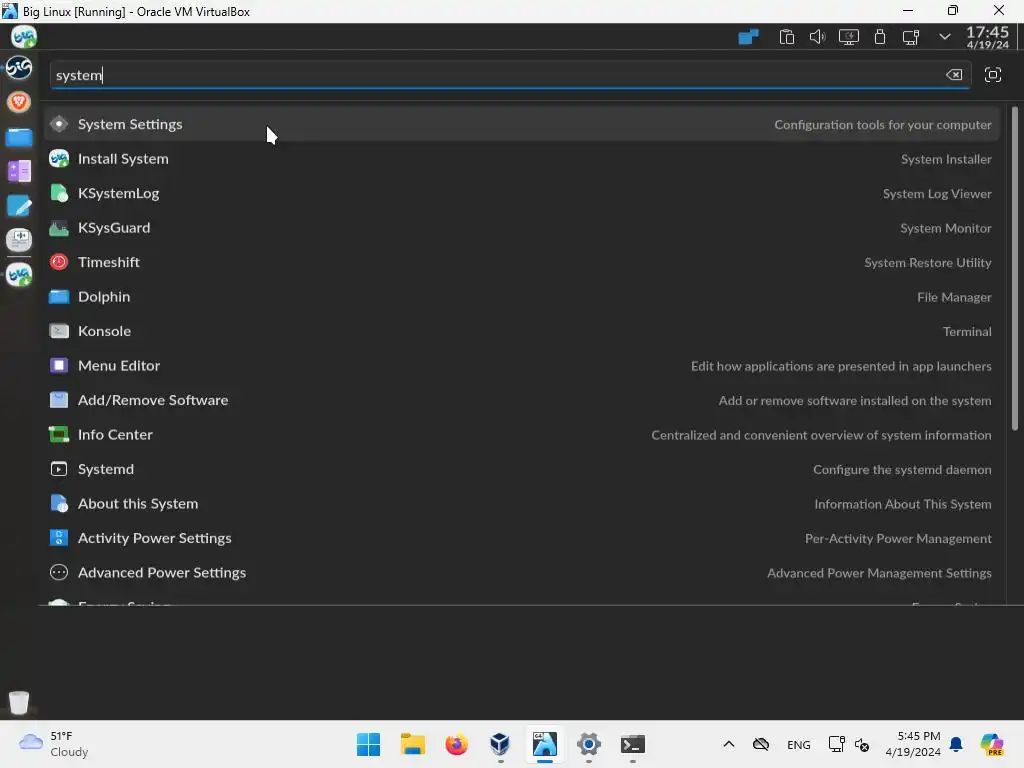Expand hidden tray icons chevron in Big Linux panel
The image size is (1024, 768).
coord(944,37)
